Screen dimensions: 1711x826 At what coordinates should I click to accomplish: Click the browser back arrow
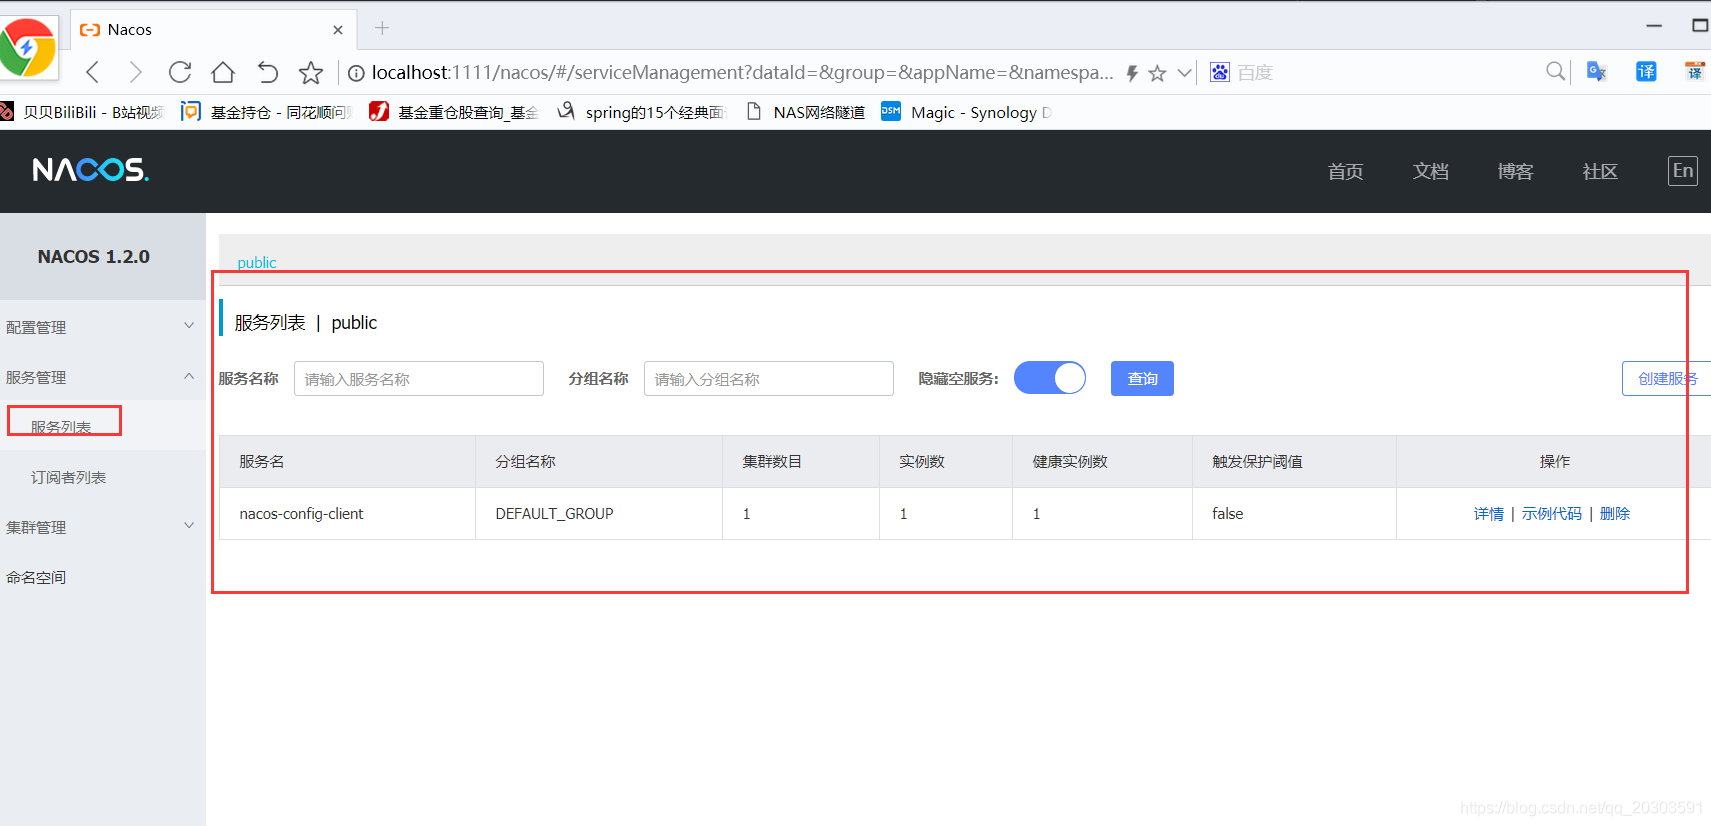point(93,72)
